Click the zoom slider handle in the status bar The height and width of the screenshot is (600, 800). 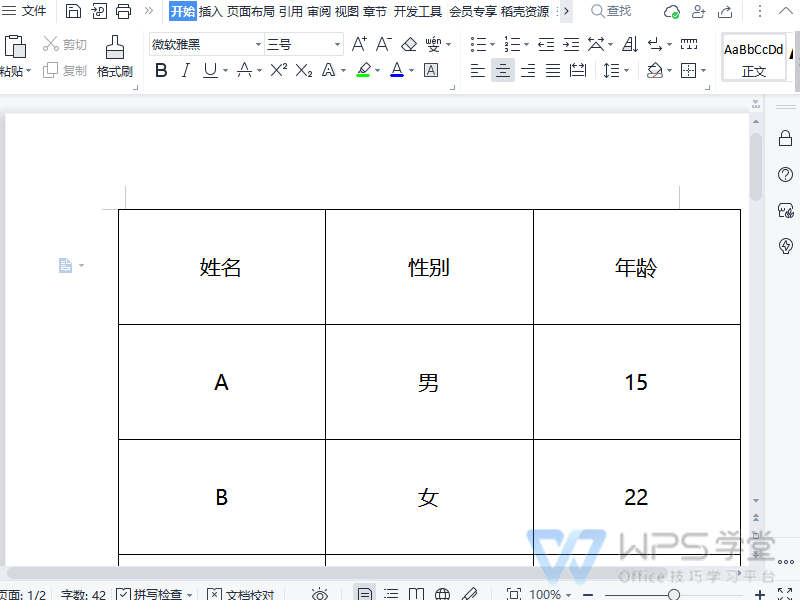[674, 594]
